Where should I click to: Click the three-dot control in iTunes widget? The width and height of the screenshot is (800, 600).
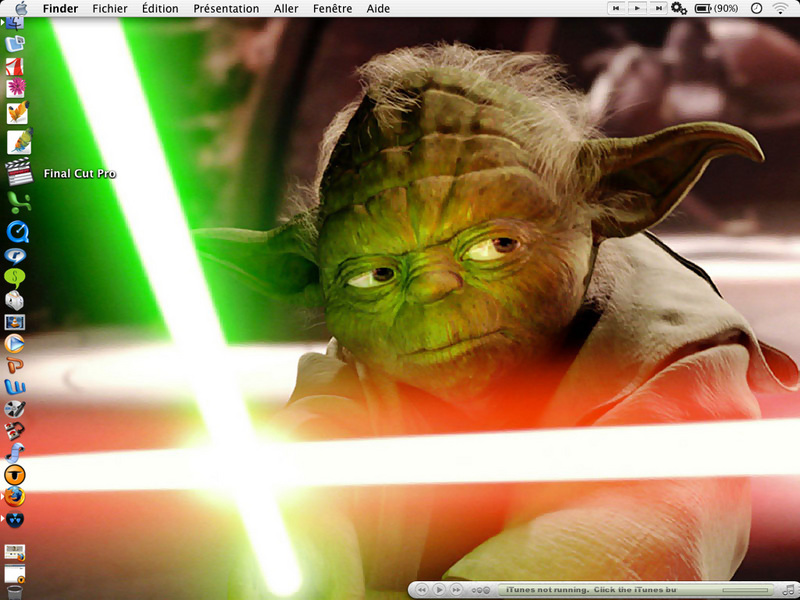click(481, 590)
